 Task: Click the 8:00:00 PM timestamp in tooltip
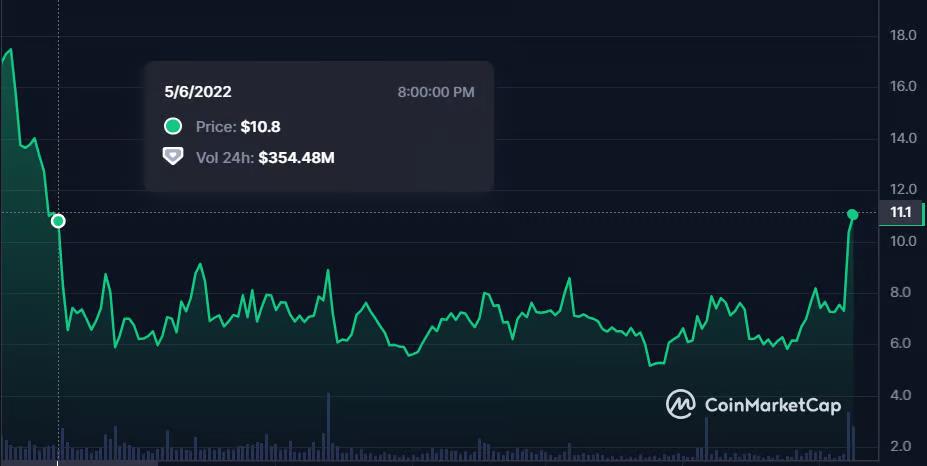click(x=436, y=92)
